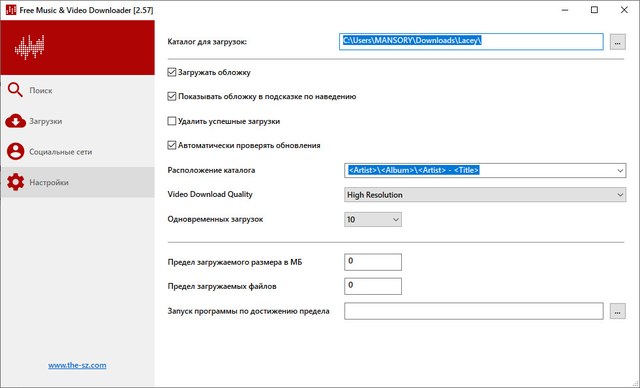Screen dimensions: 640x388
Task: Open the www.the-sz.com link
Action: (77, 365)
